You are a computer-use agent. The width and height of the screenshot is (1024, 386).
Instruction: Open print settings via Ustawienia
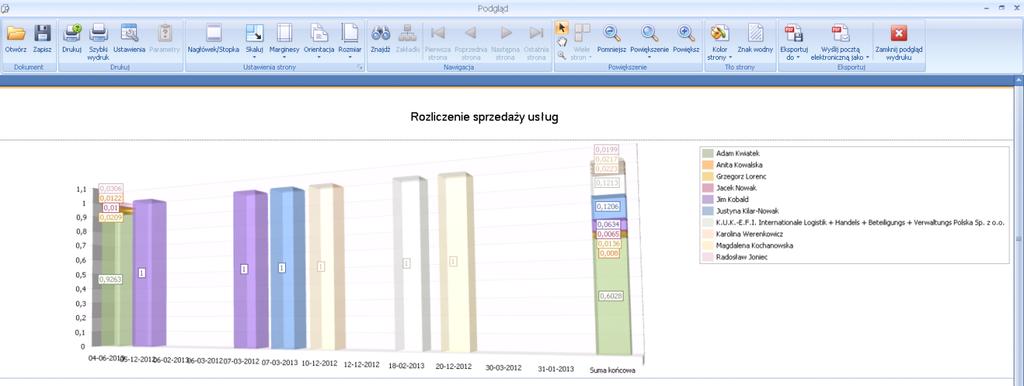pos(129,39)
